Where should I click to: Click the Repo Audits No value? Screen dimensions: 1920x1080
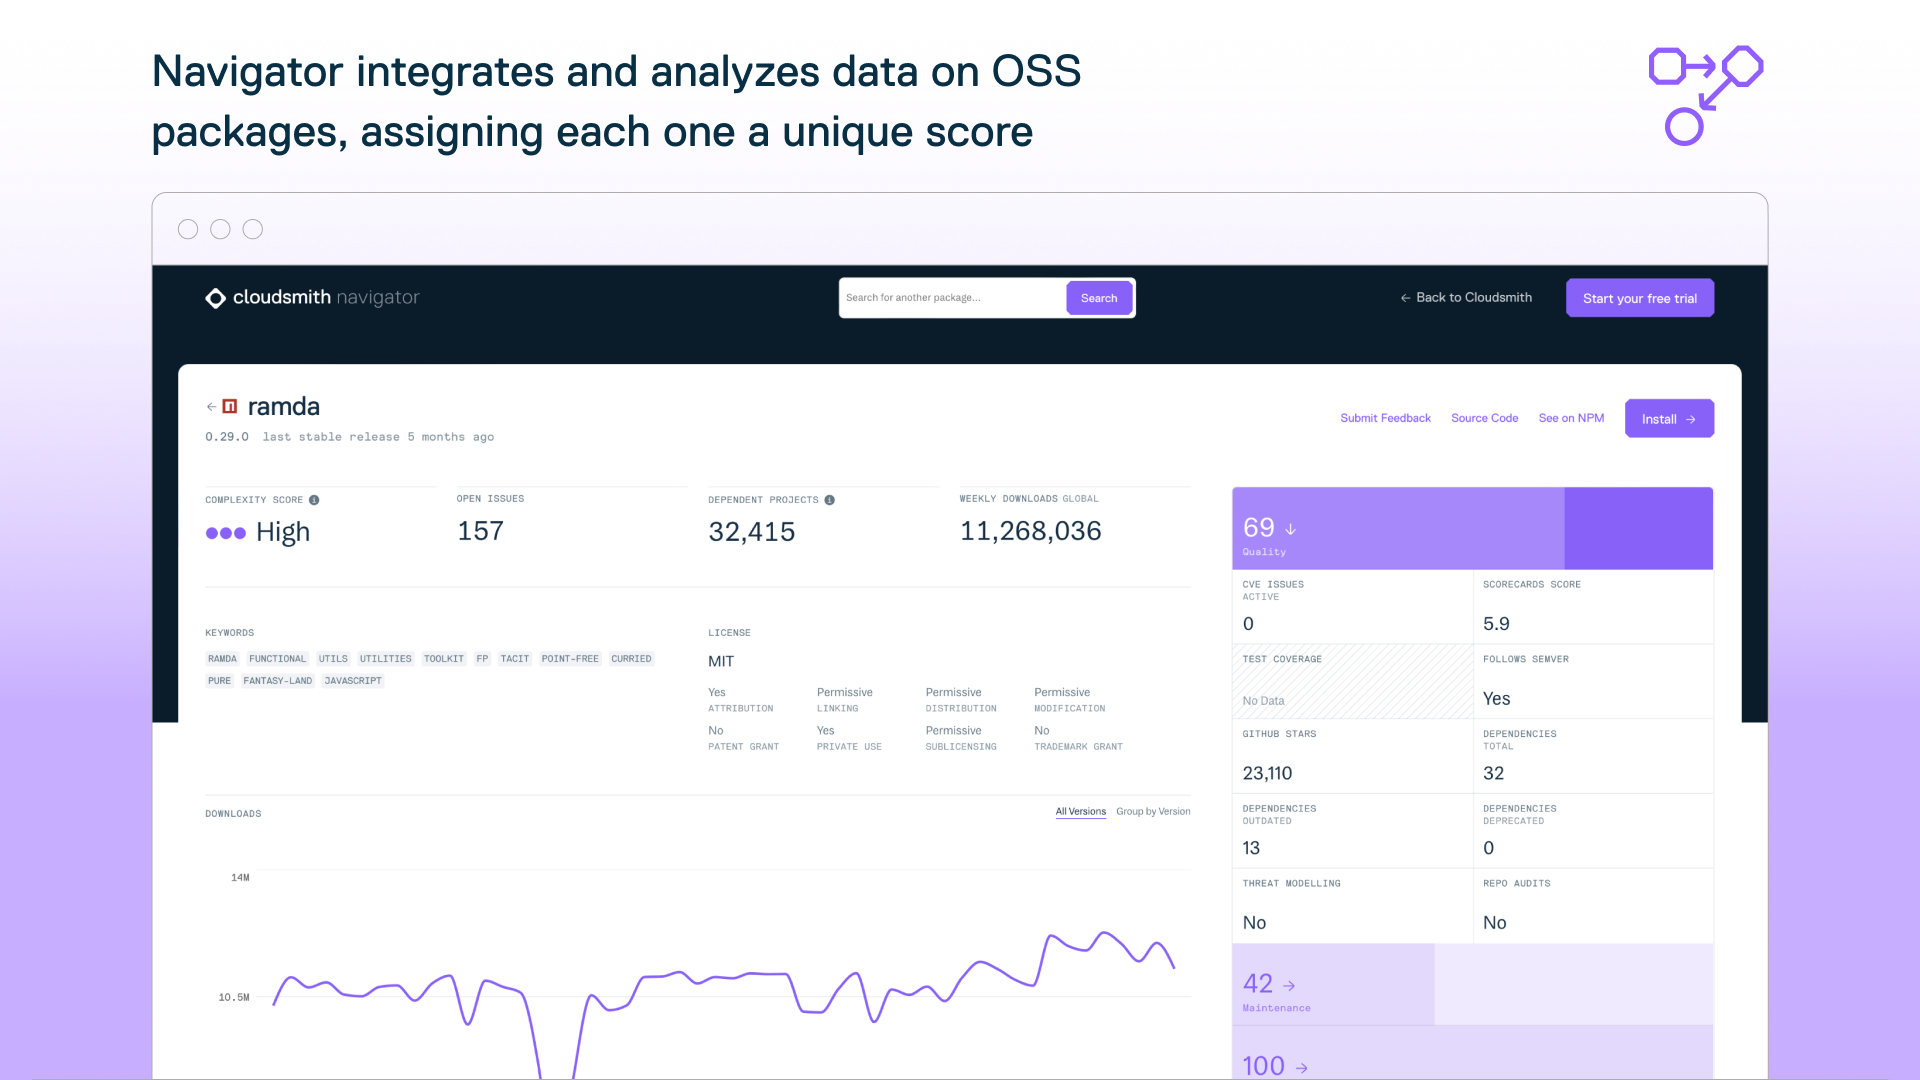point(1495,923)
